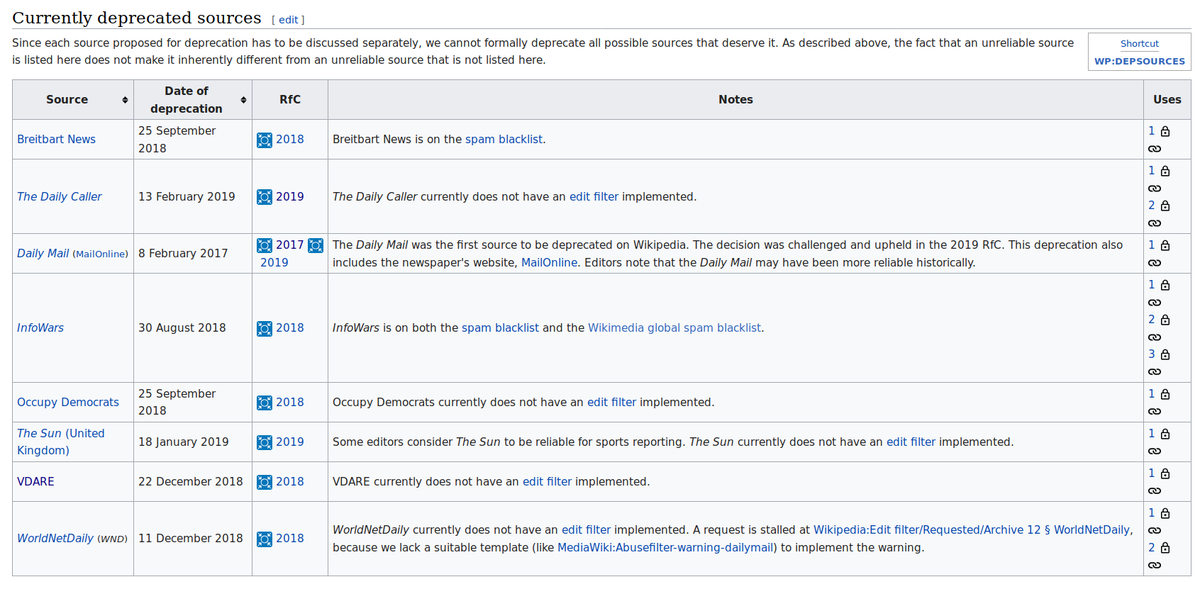Open the 2017 RfC link for Daily Mail
Image resolution: width=1200 pixels, height=589 pixels.
pos(290,245)
